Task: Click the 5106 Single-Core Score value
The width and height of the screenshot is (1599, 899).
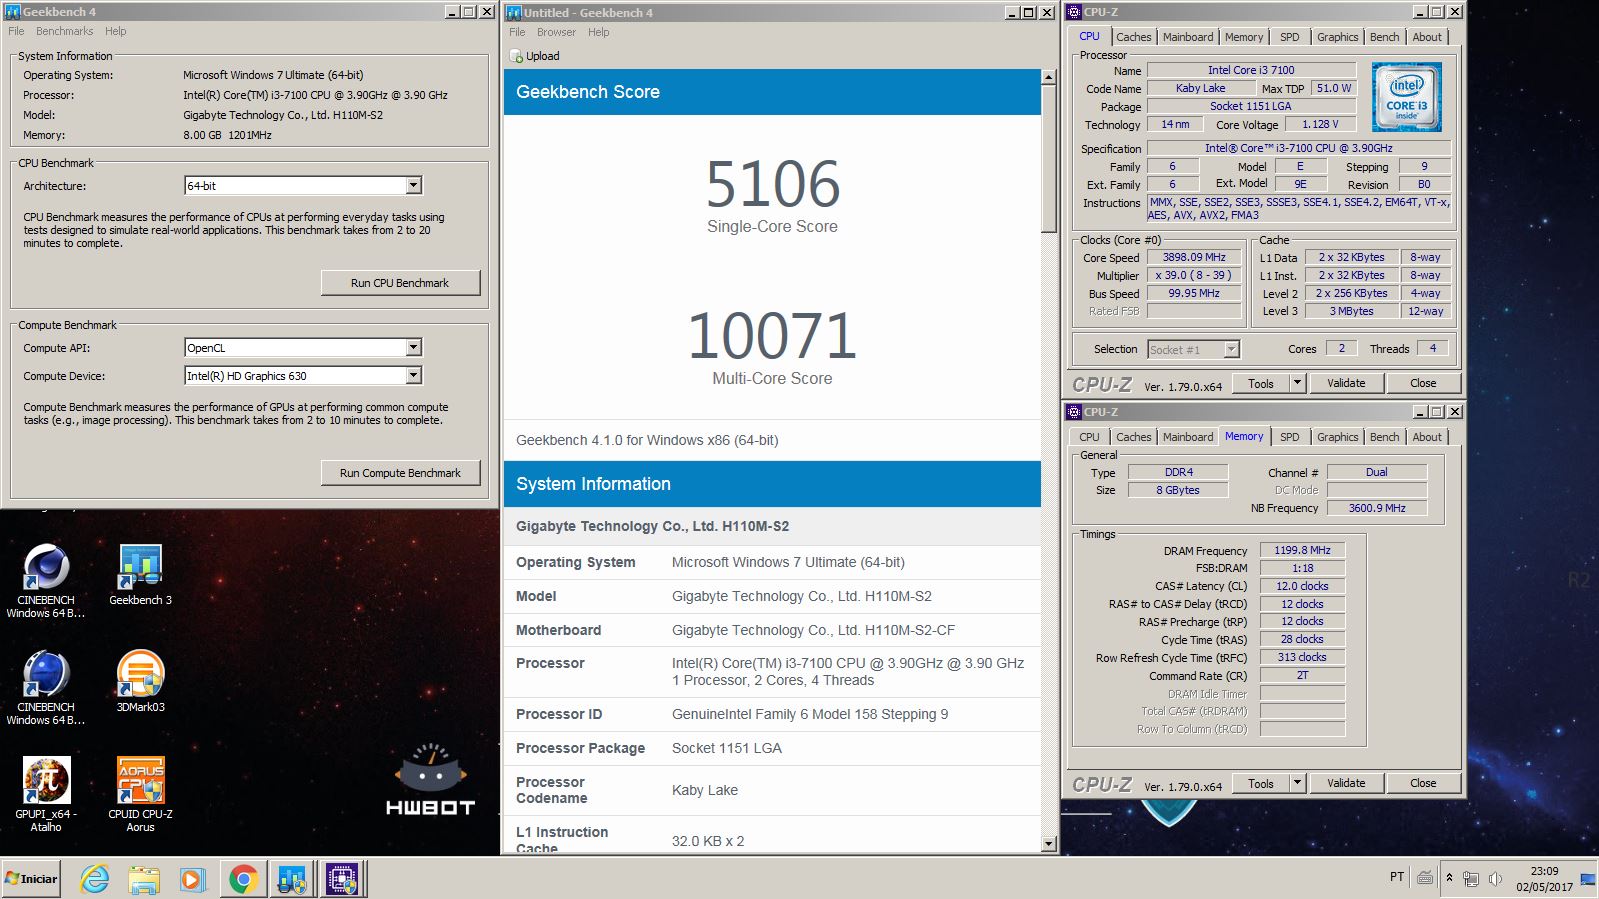Action: (x=772, y=185)
